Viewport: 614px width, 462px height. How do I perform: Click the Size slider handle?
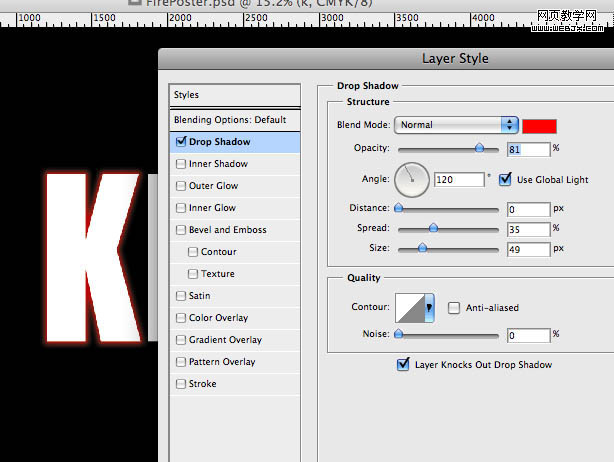coord(422,247)
